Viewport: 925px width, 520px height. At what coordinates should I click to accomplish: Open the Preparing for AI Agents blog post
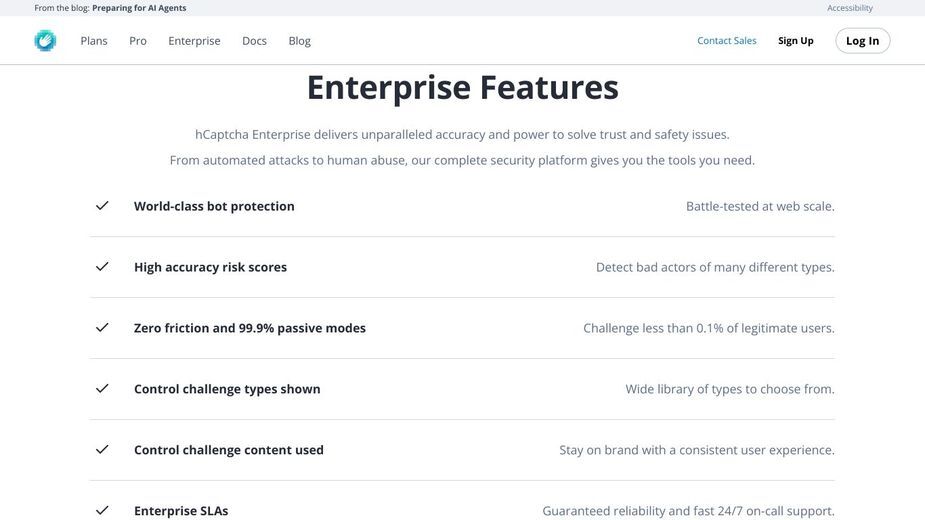click(139, 8)
